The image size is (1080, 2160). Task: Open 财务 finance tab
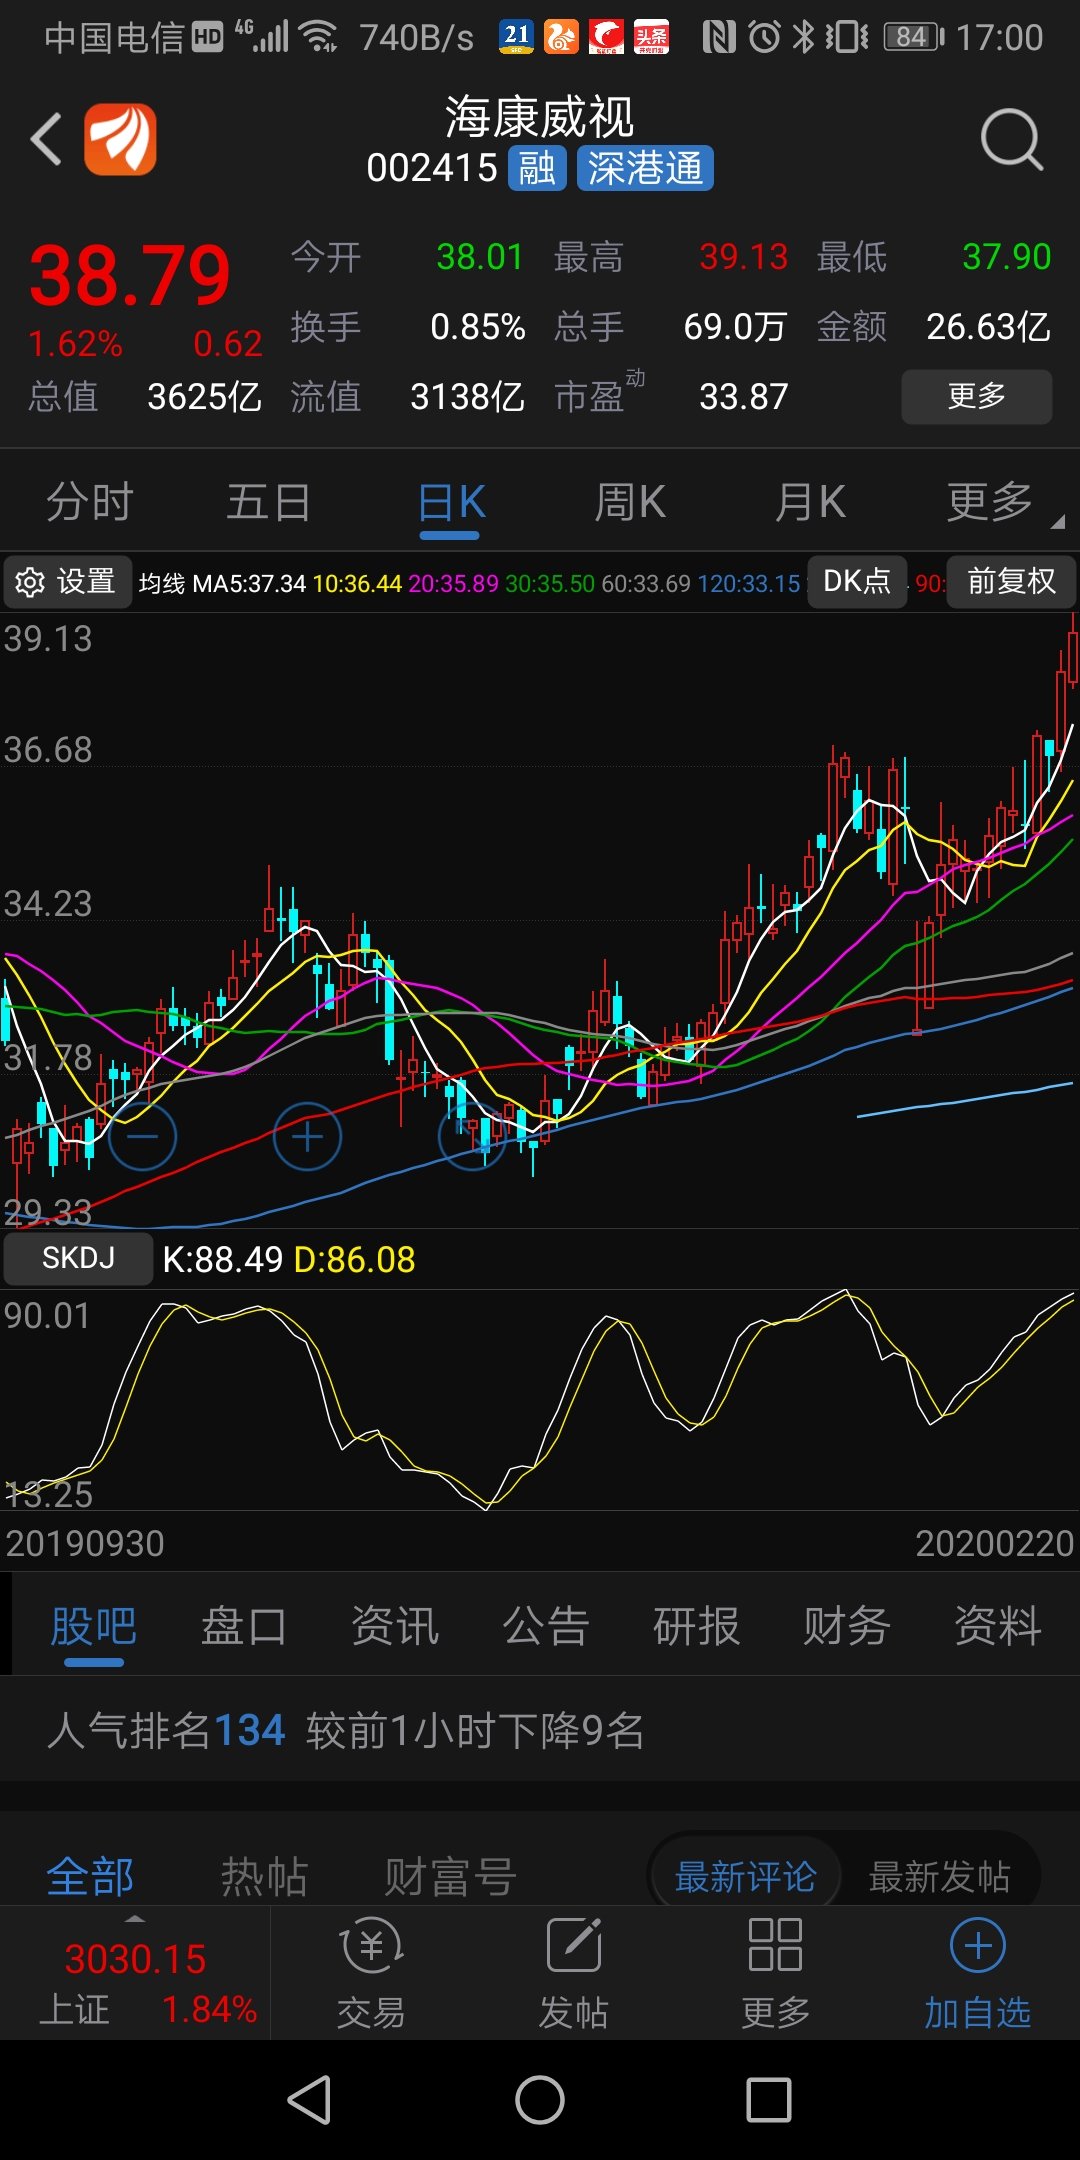pos(847,1626)
